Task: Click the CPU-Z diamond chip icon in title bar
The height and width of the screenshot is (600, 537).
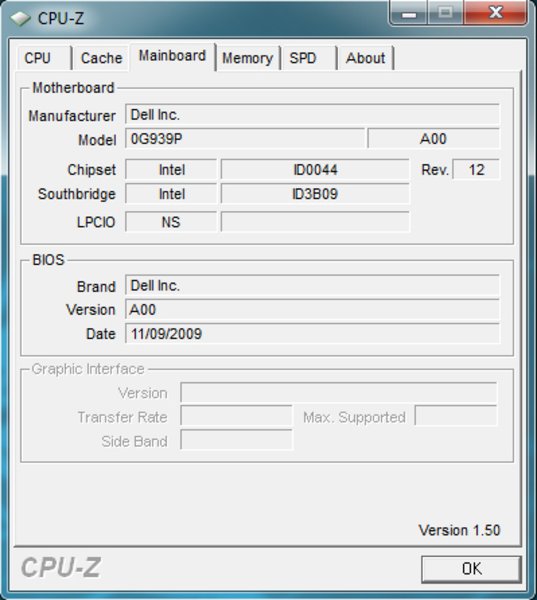Action: [x=20, y=18]
